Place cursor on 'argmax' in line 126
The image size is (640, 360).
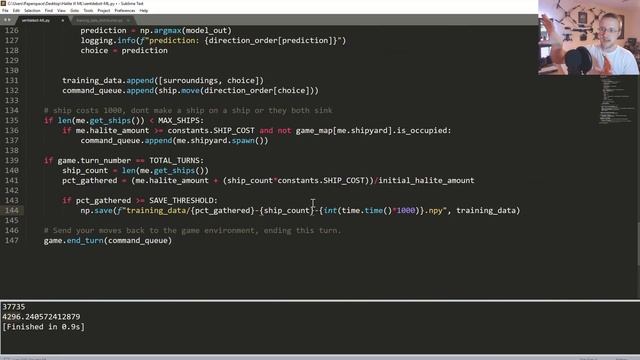(x=167, y=31)
